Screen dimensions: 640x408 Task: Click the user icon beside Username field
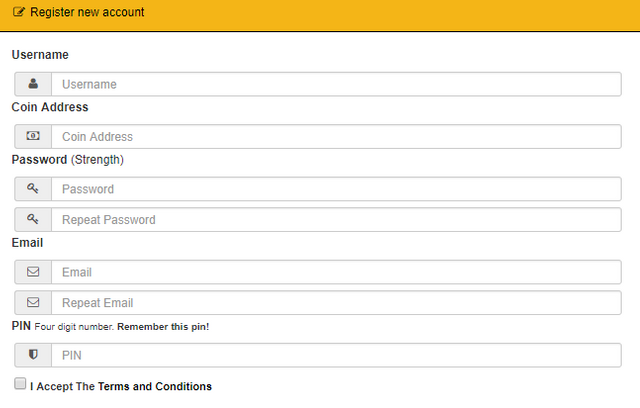pos(33,84)
